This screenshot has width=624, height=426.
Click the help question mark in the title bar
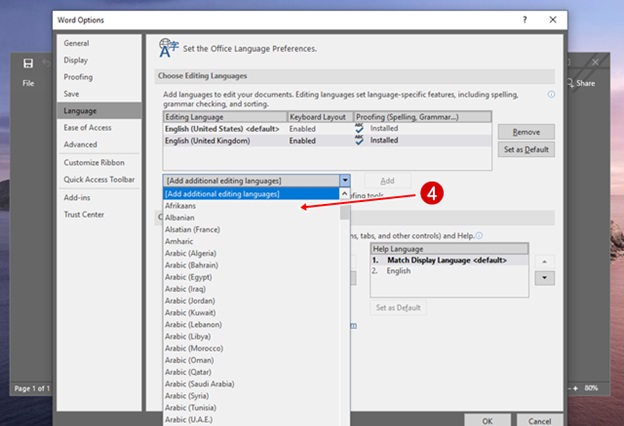coord(525,20)
